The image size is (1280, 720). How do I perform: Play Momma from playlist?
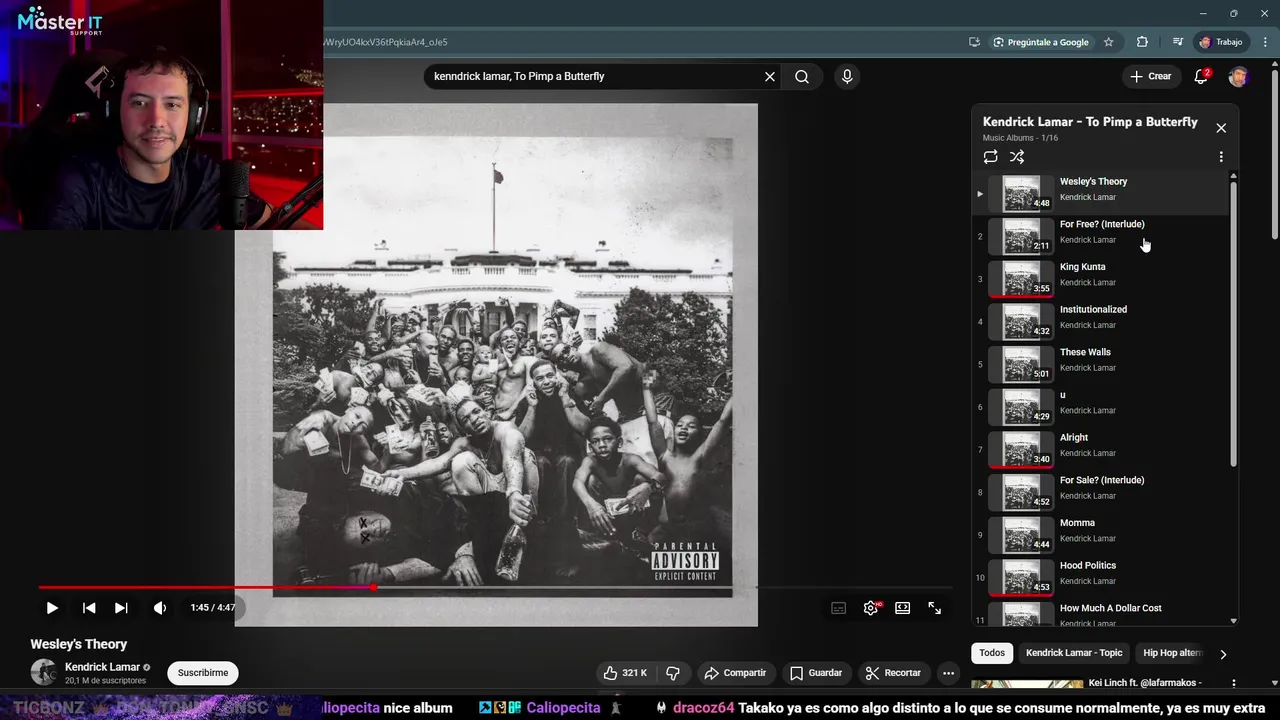[x=1100, y=535]
